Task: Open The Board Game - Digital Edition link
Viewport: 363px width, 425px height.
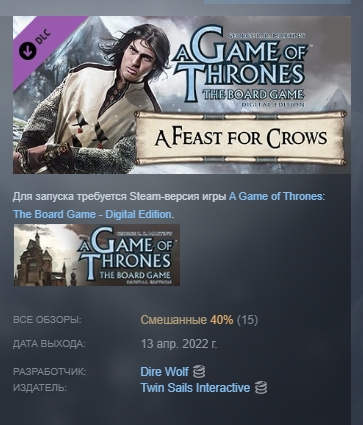Action: pyautogui.click(x=92, y=214)
